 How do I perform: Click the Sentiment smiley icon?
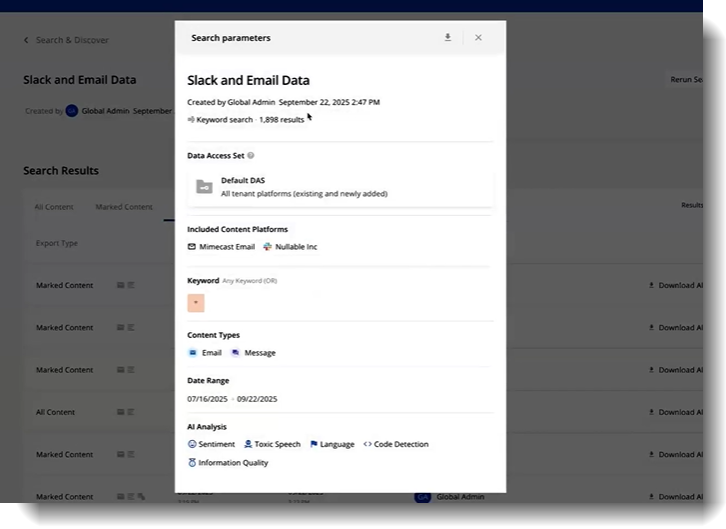[192, 444]
